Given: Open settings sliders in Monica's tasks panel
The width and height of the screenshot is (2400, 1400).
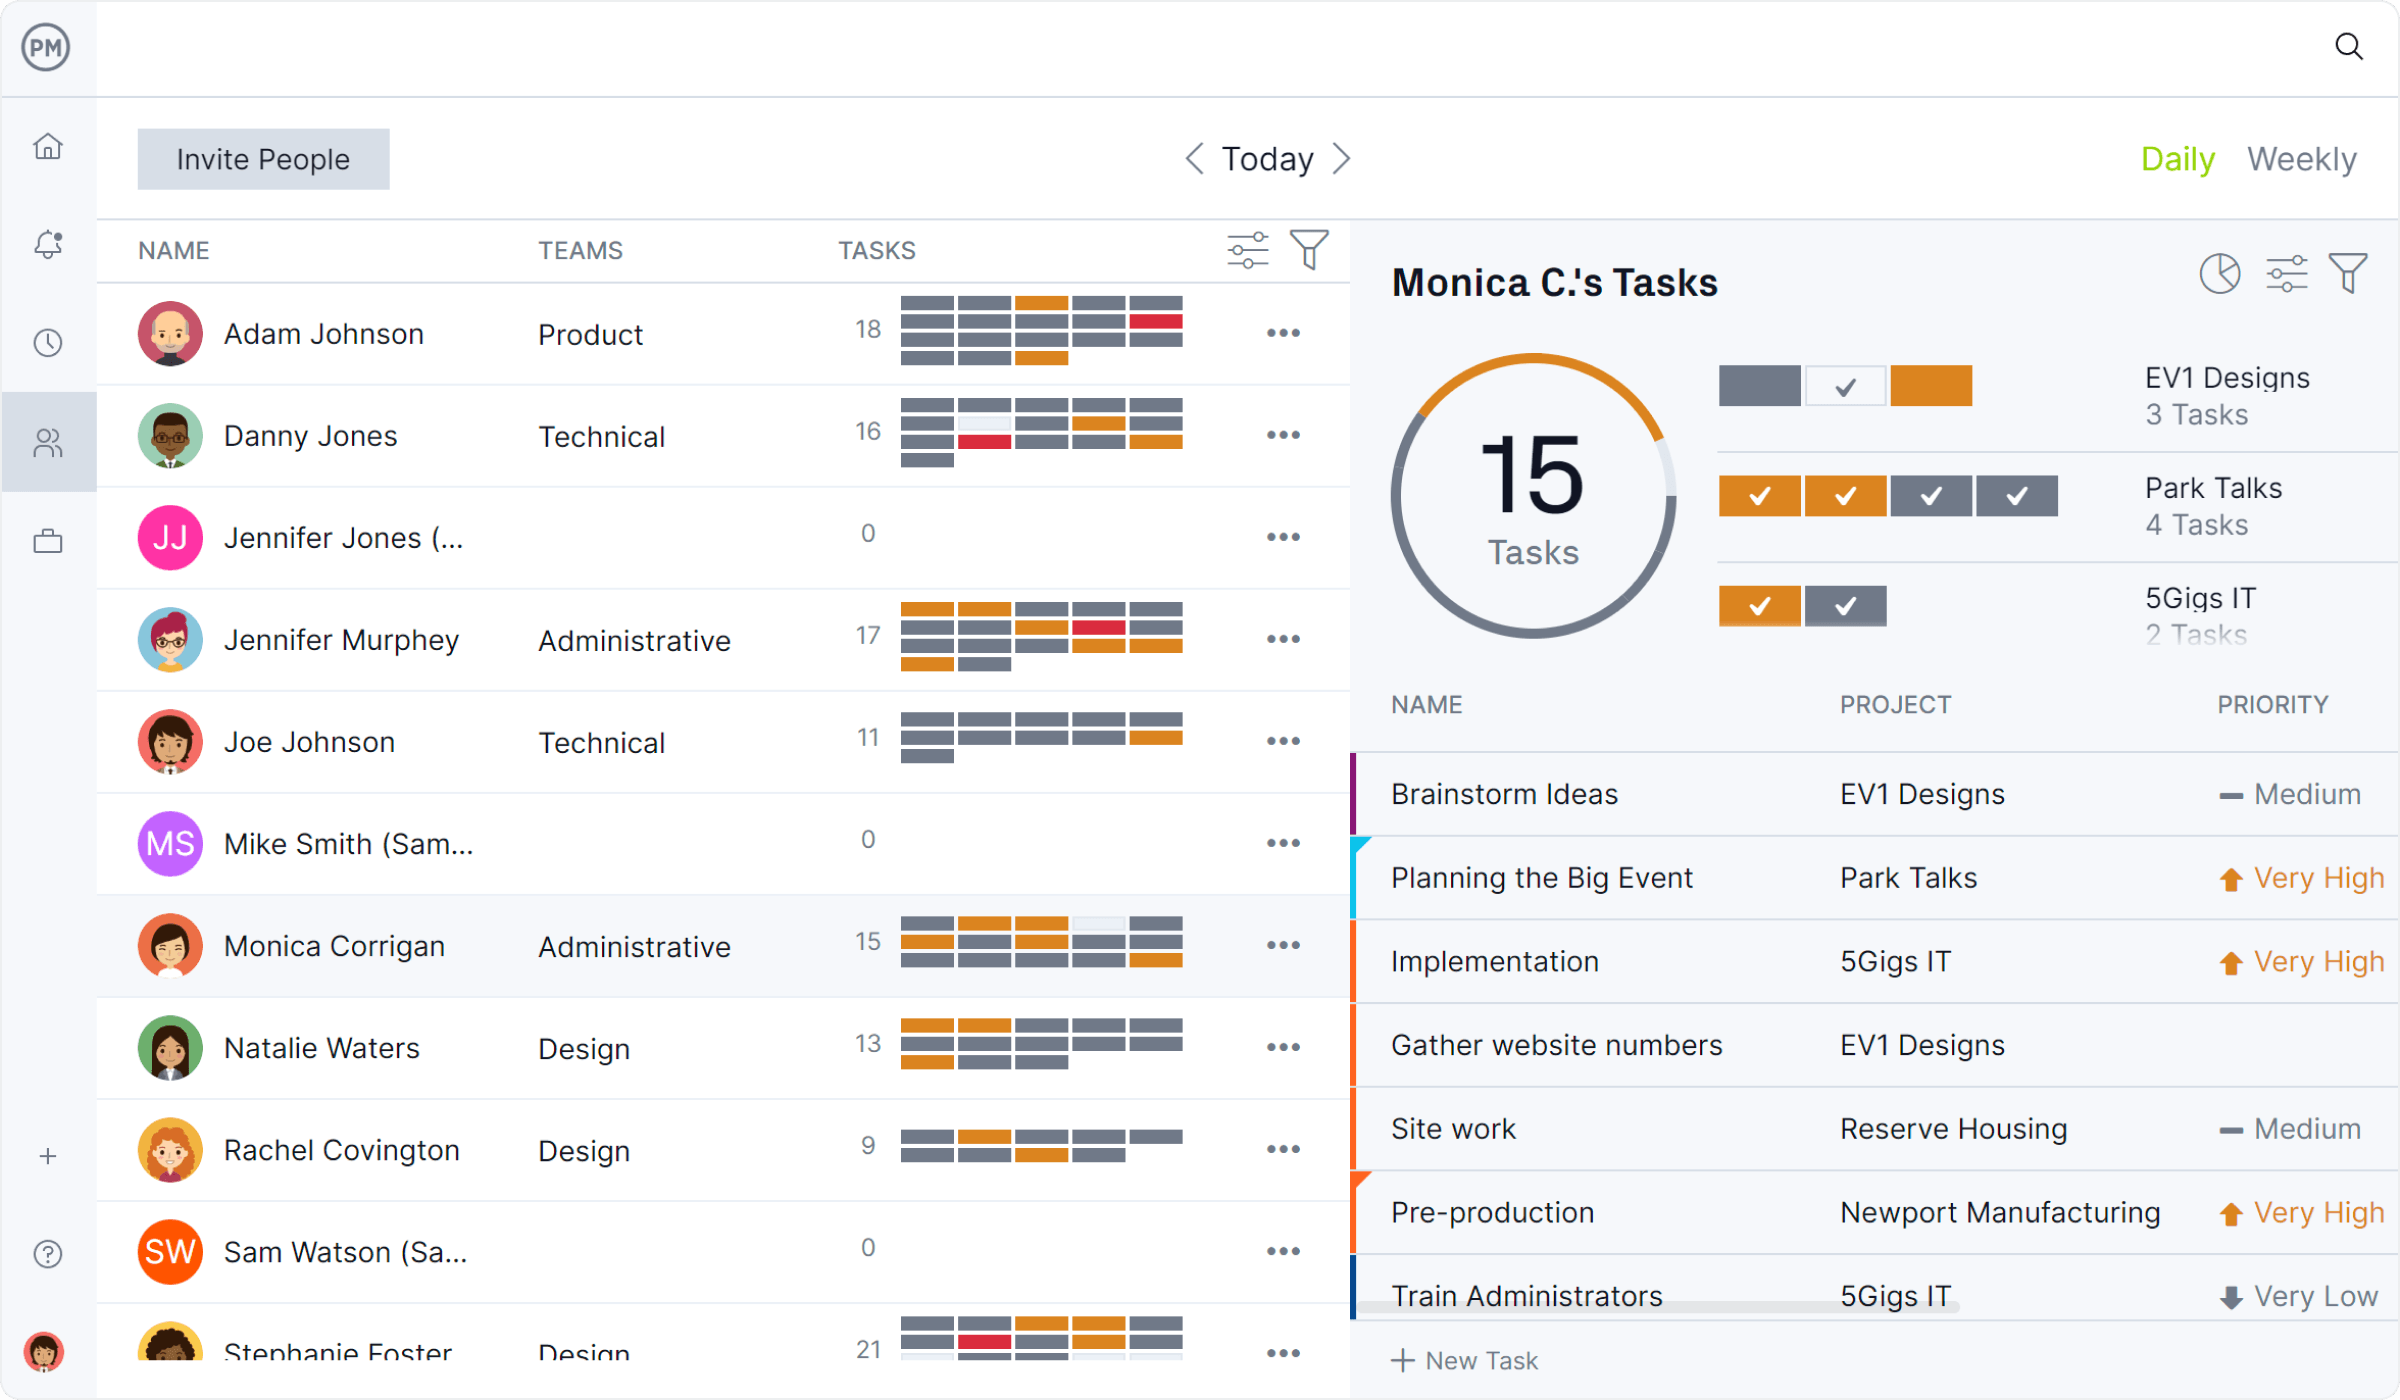Looking at the screenshot, I should [2286, 273].
